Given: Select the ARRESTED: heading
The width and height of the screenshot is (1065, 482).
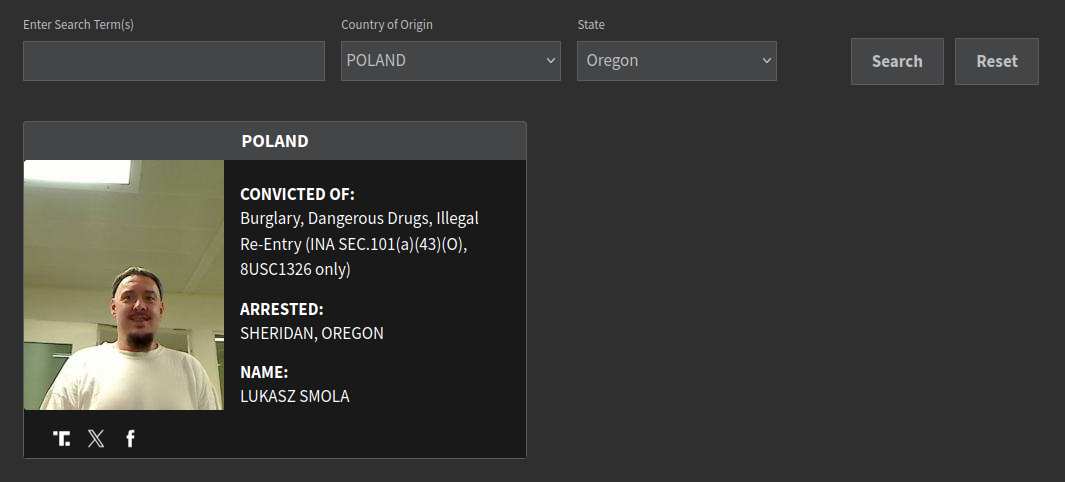Looking at the screenshot, I should [x=282, y=309].
